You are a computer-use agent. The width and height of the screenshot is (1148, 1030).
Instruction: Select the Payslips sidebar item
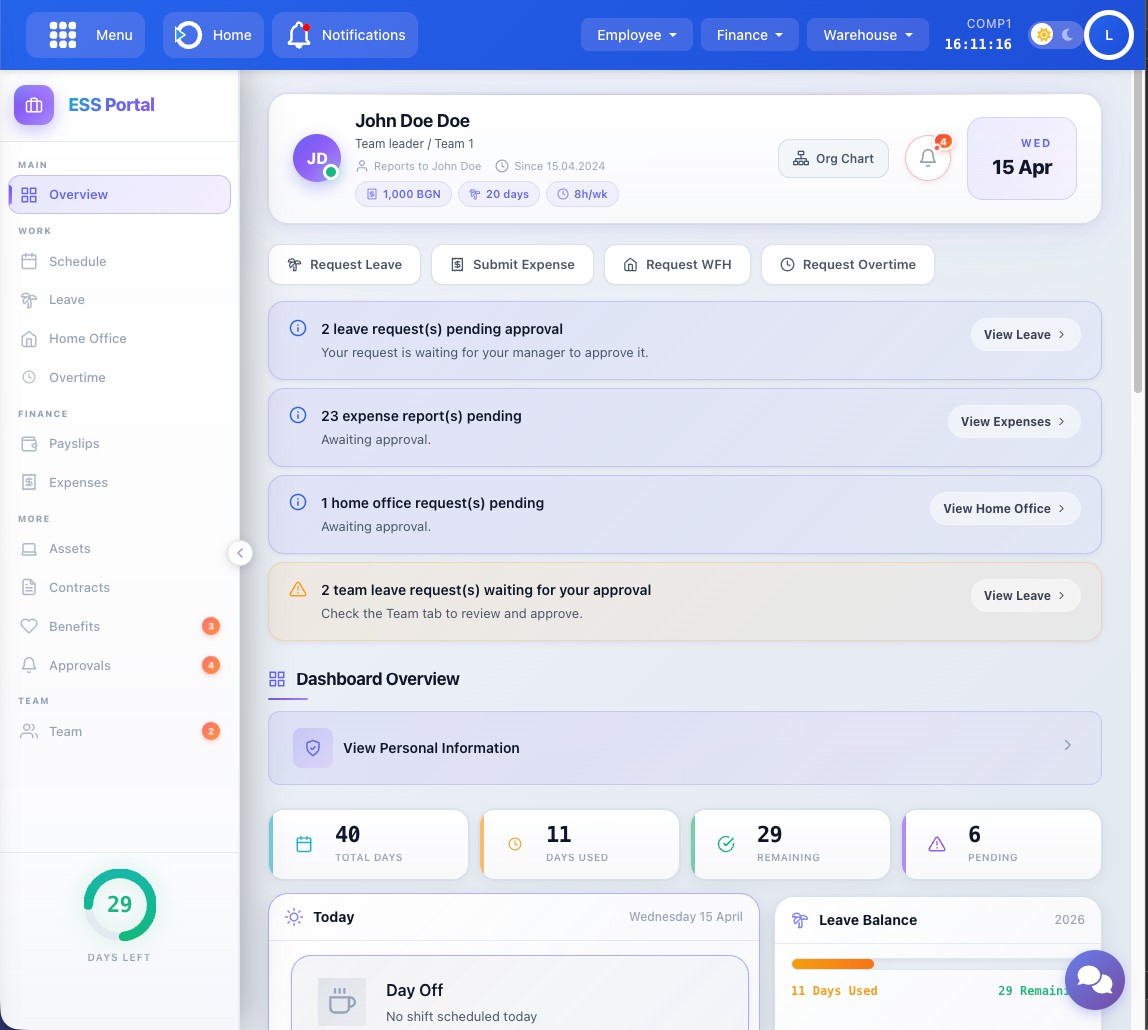[74, 443]
